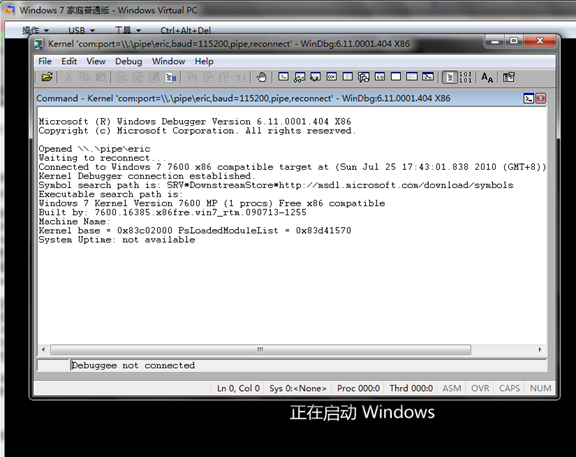This screenshot has height=457, width=576.
Task: Click 'Thrd 000:0' status entry
Action: (x=411, y=388)
